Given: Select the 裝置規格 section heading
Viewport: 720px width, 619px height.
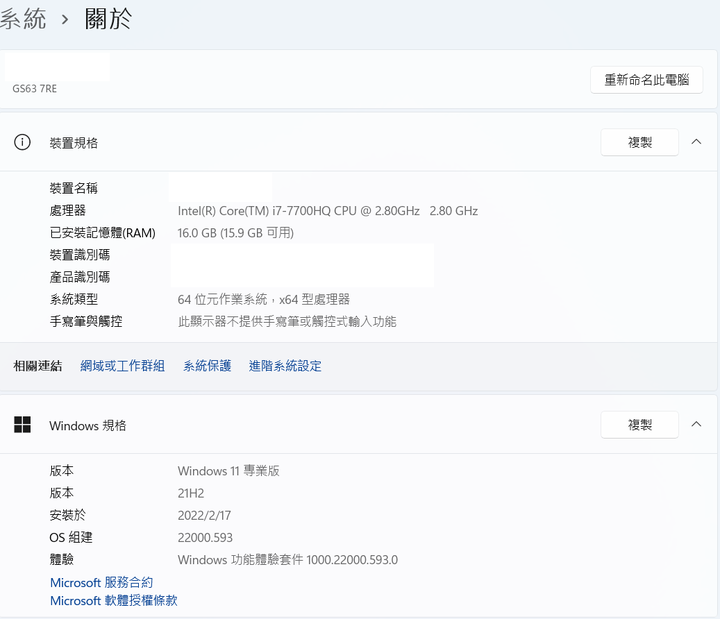Looking at the screenshot, I should 73,143.
